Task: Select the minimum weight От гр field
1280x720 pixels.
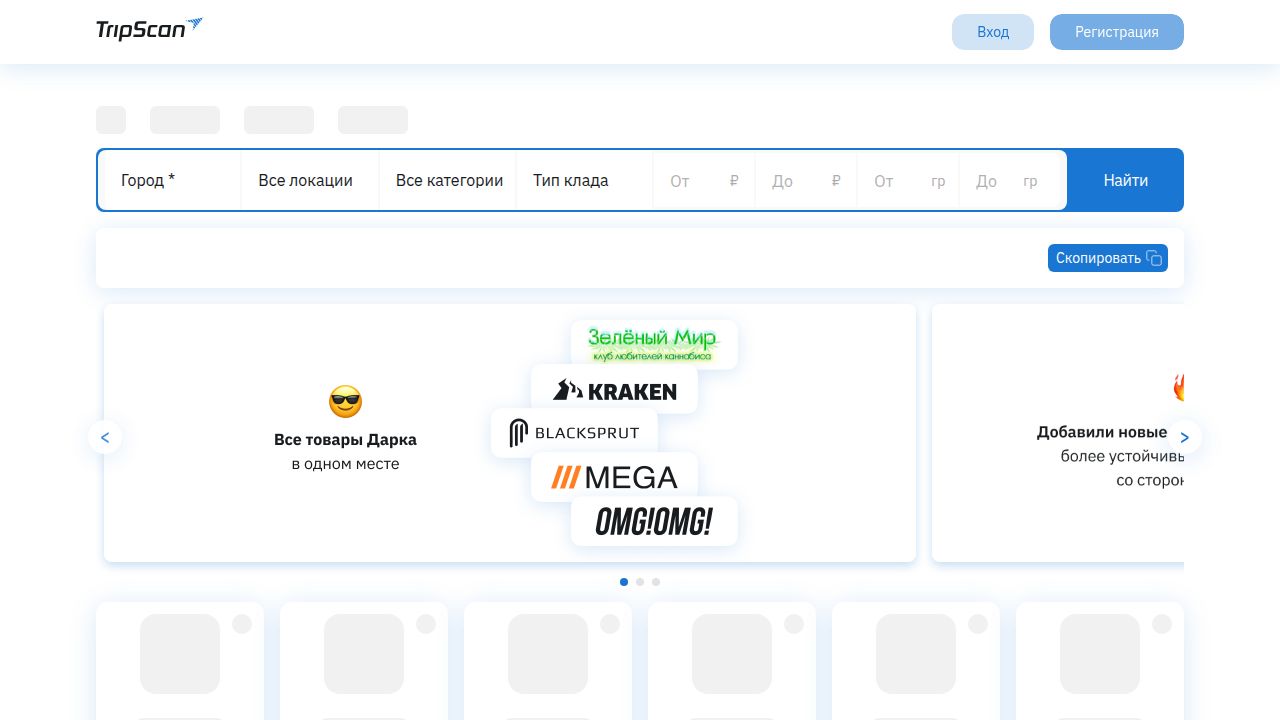Action: click(x=908, y=181)
